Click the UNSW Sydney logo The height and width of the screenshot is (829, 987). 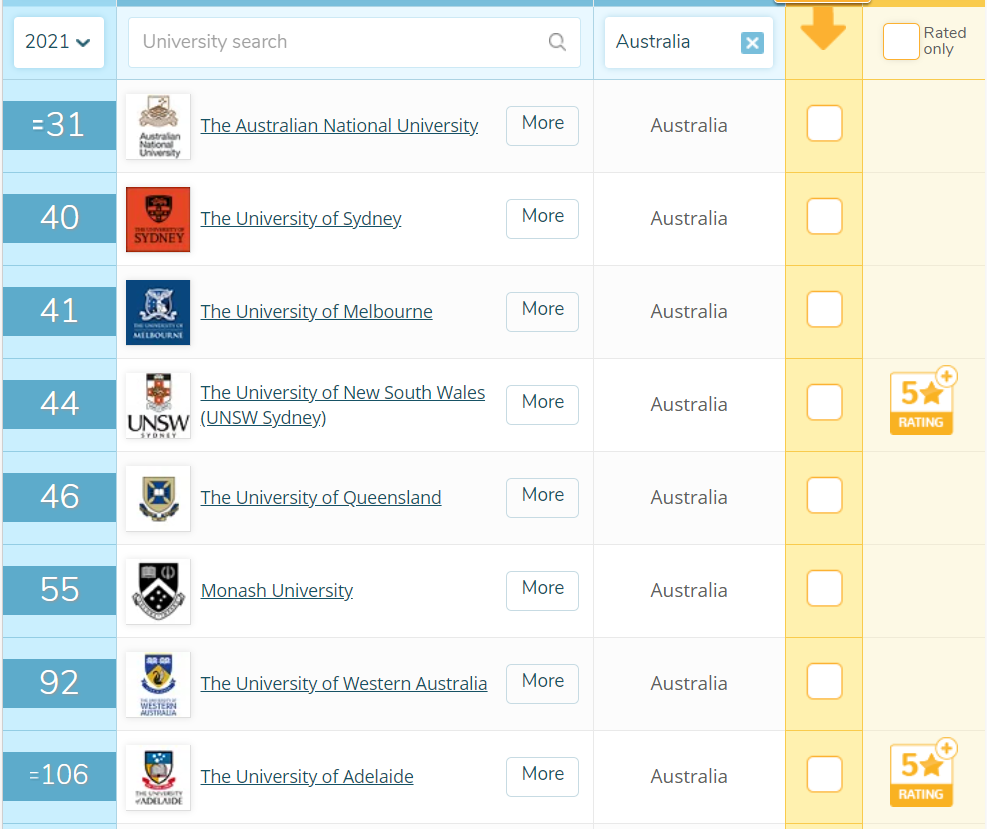[158, 405]
